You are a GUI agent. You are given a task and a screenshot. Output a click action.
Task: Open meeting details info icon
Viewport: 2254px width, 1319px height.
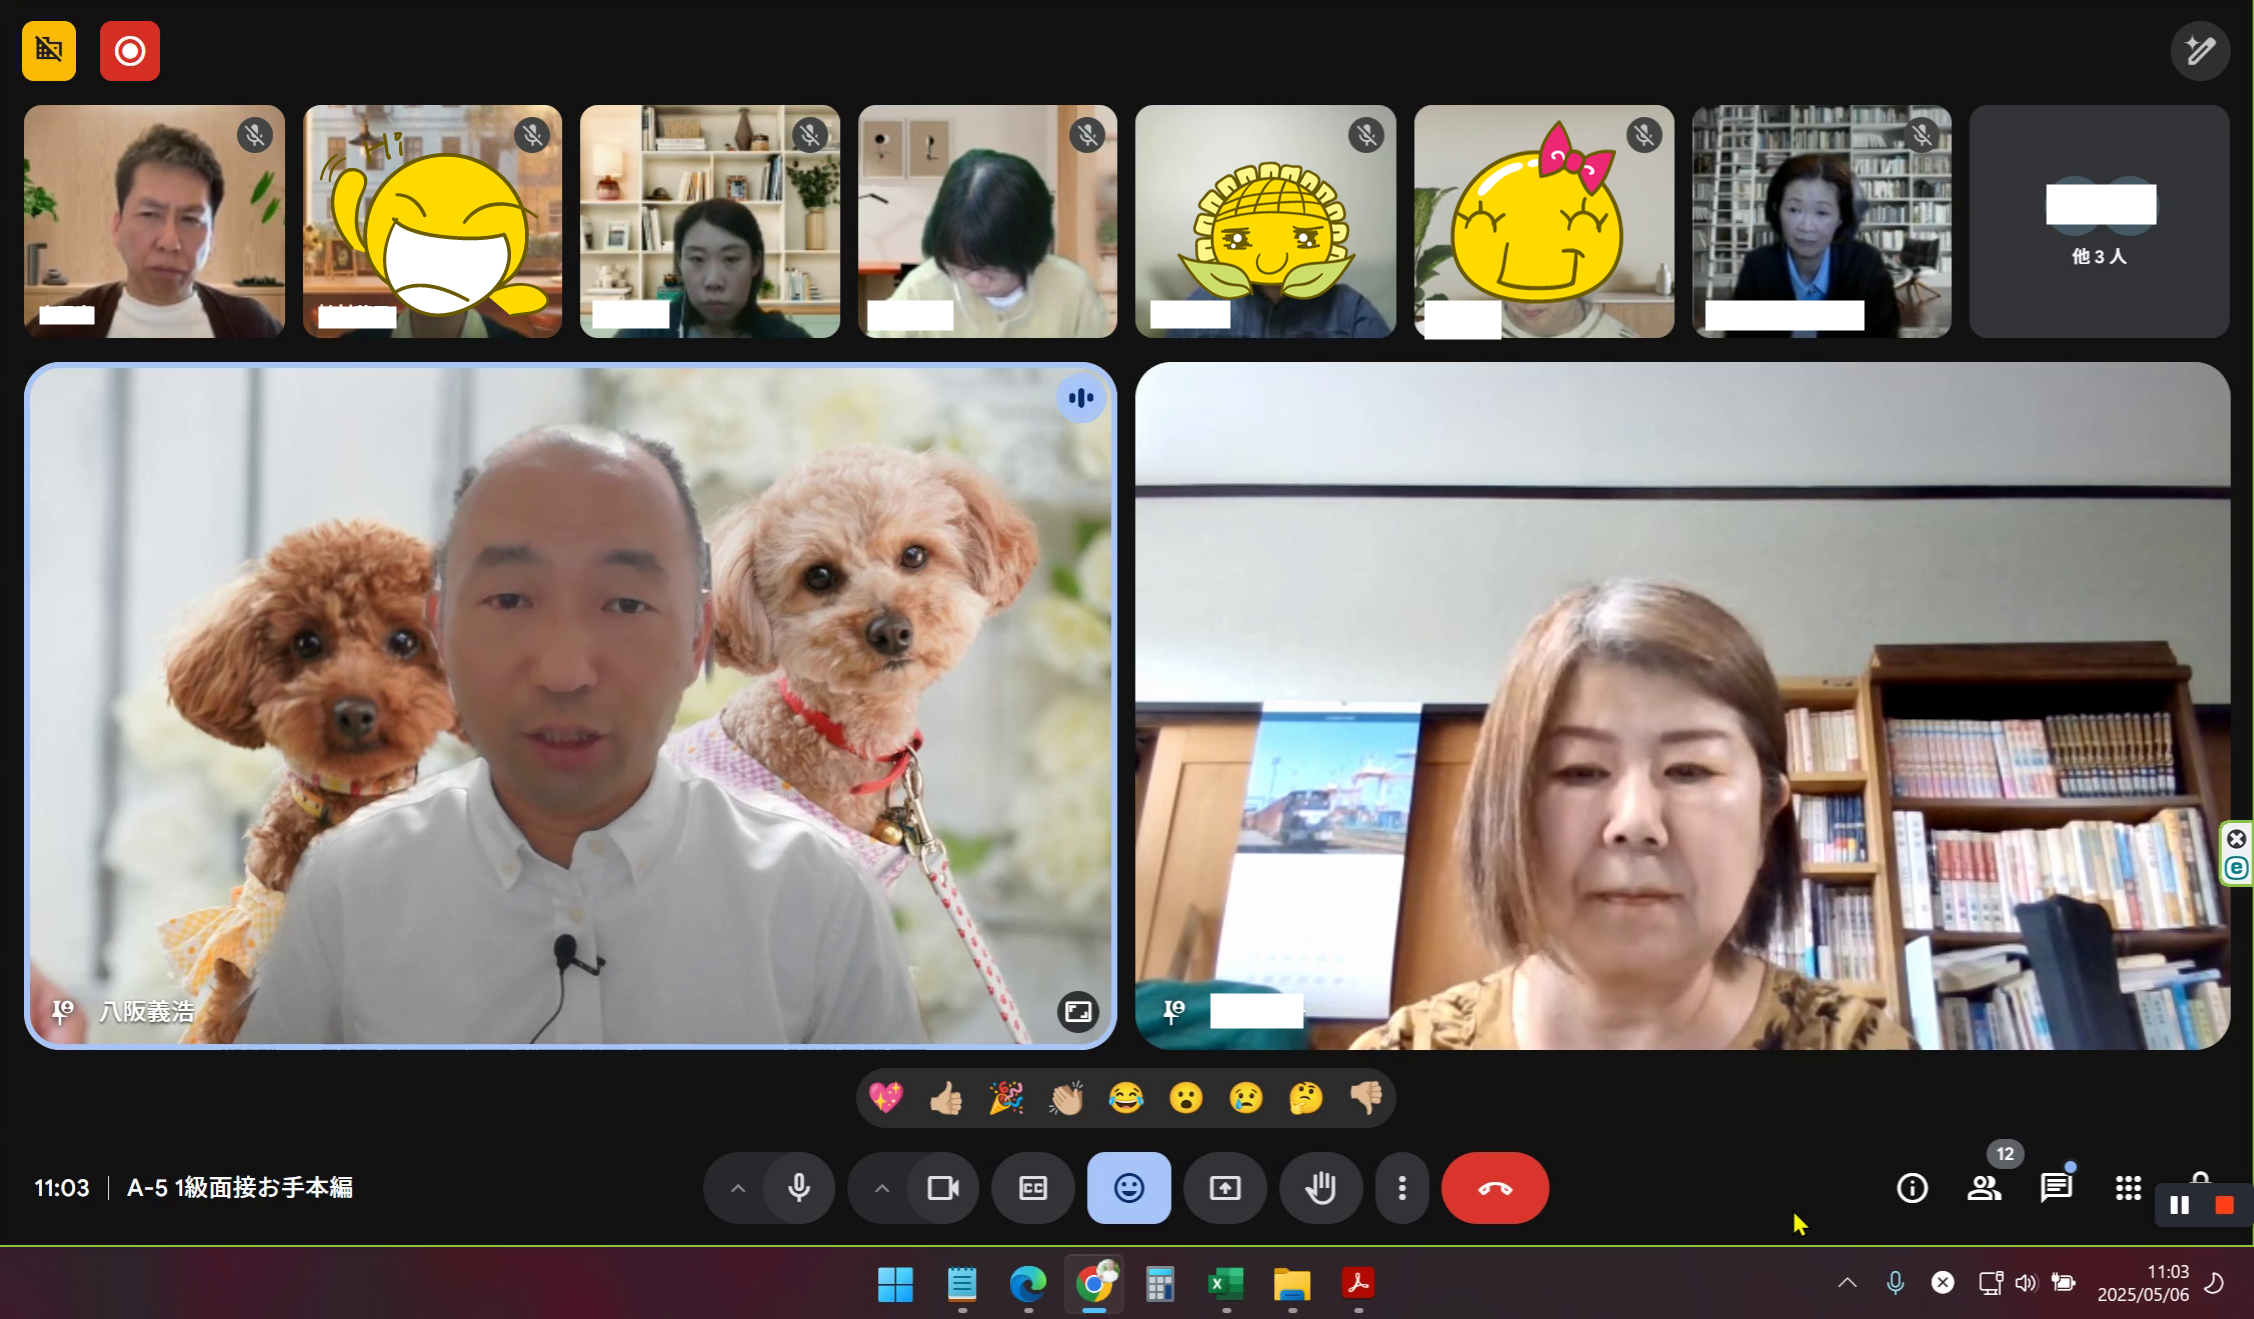[x=1912, y=1188]
